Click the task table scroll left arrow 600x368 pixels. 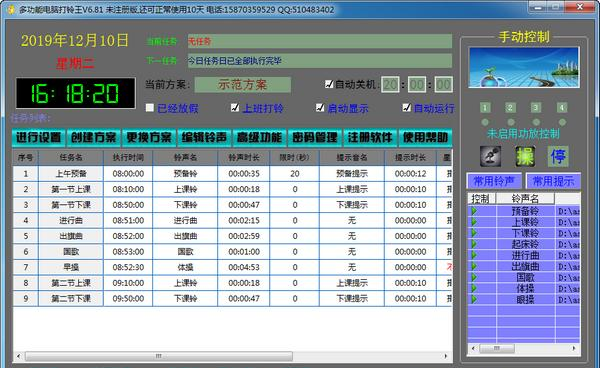pos(19,356)
